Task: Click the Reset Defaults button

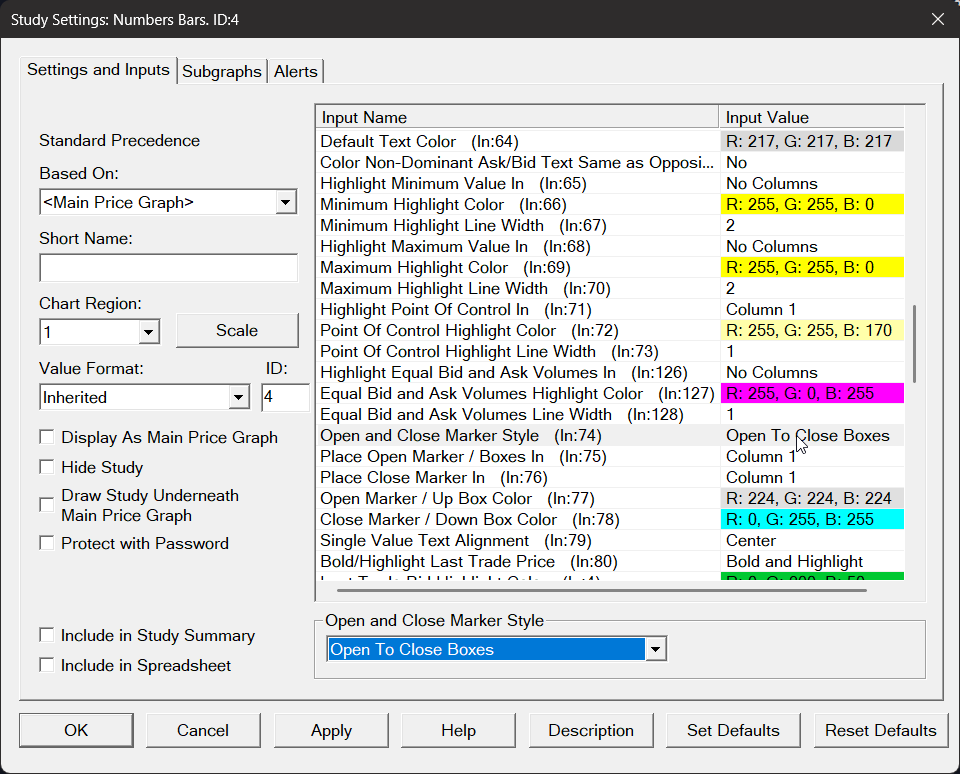Action: click(880, 730)
